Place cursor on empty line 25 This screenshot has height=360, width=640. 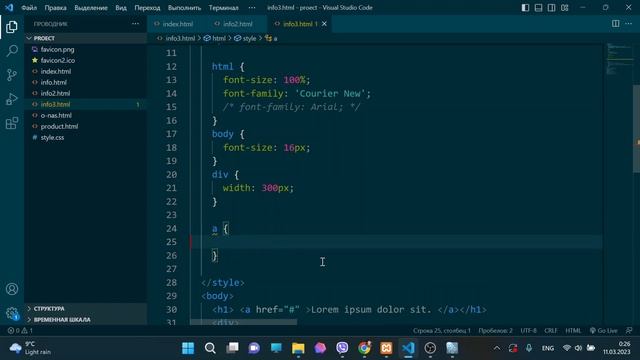tap(396, 242)
